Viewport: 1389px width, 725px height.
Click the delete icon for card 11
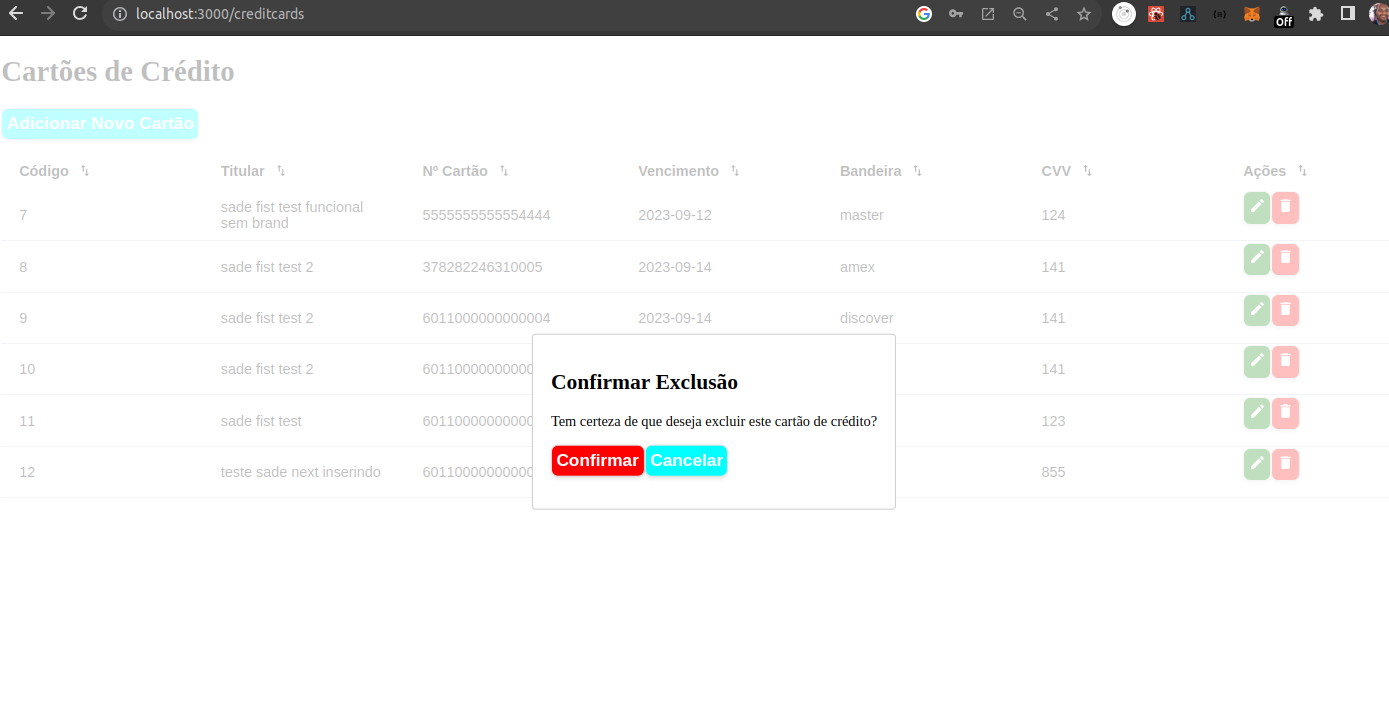[1285, 413]
